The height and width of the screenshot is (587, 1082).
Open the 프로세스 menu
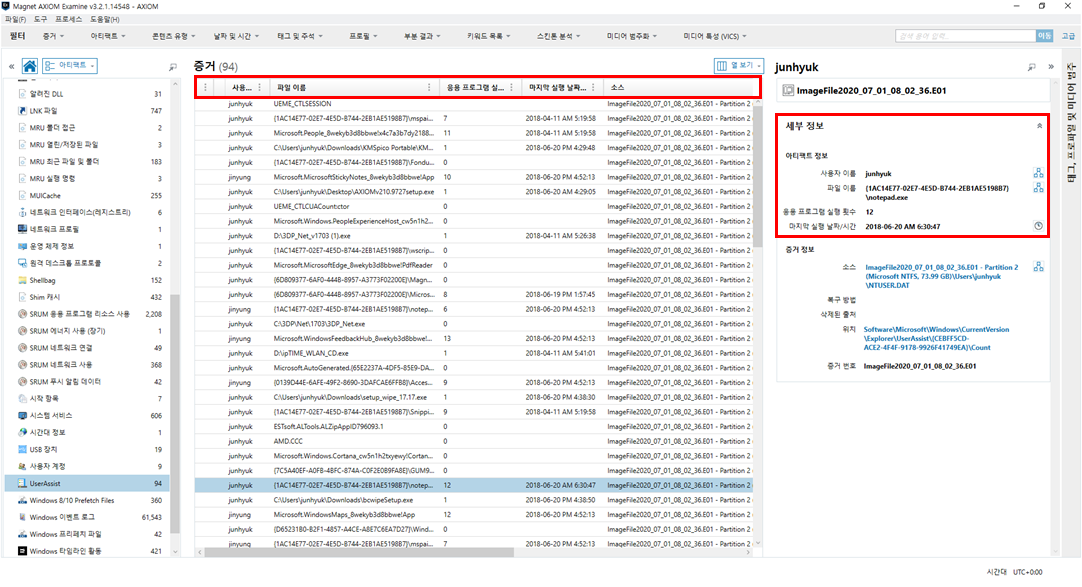[68, 19]
